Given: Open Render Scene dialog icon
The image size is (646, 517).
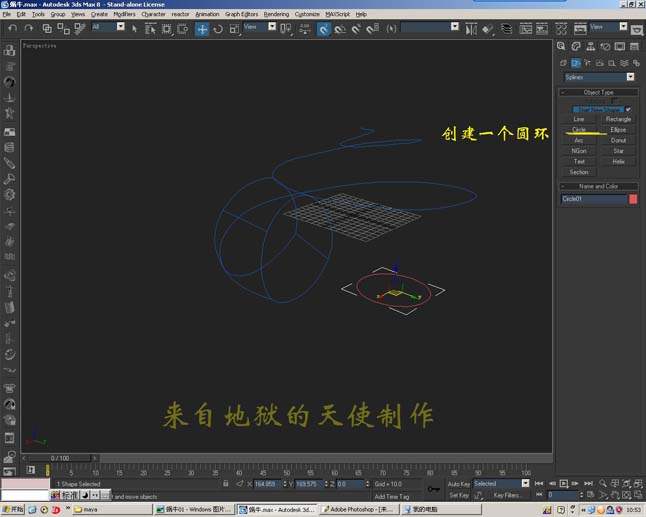Looking at the screenshot, I should 580,28.
